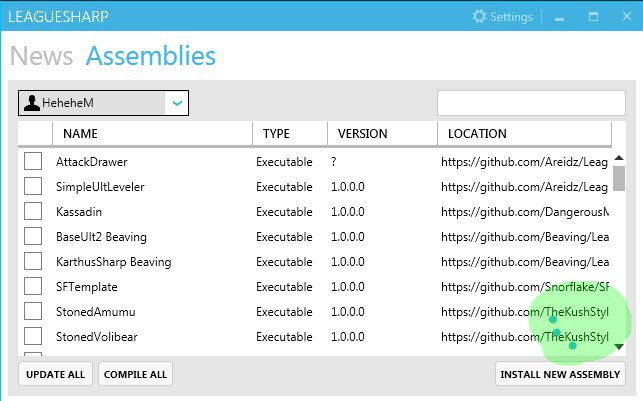This screenshot has width=643, height=401.
Task: Open Settings via the gear icon
Action: (479, 16)
